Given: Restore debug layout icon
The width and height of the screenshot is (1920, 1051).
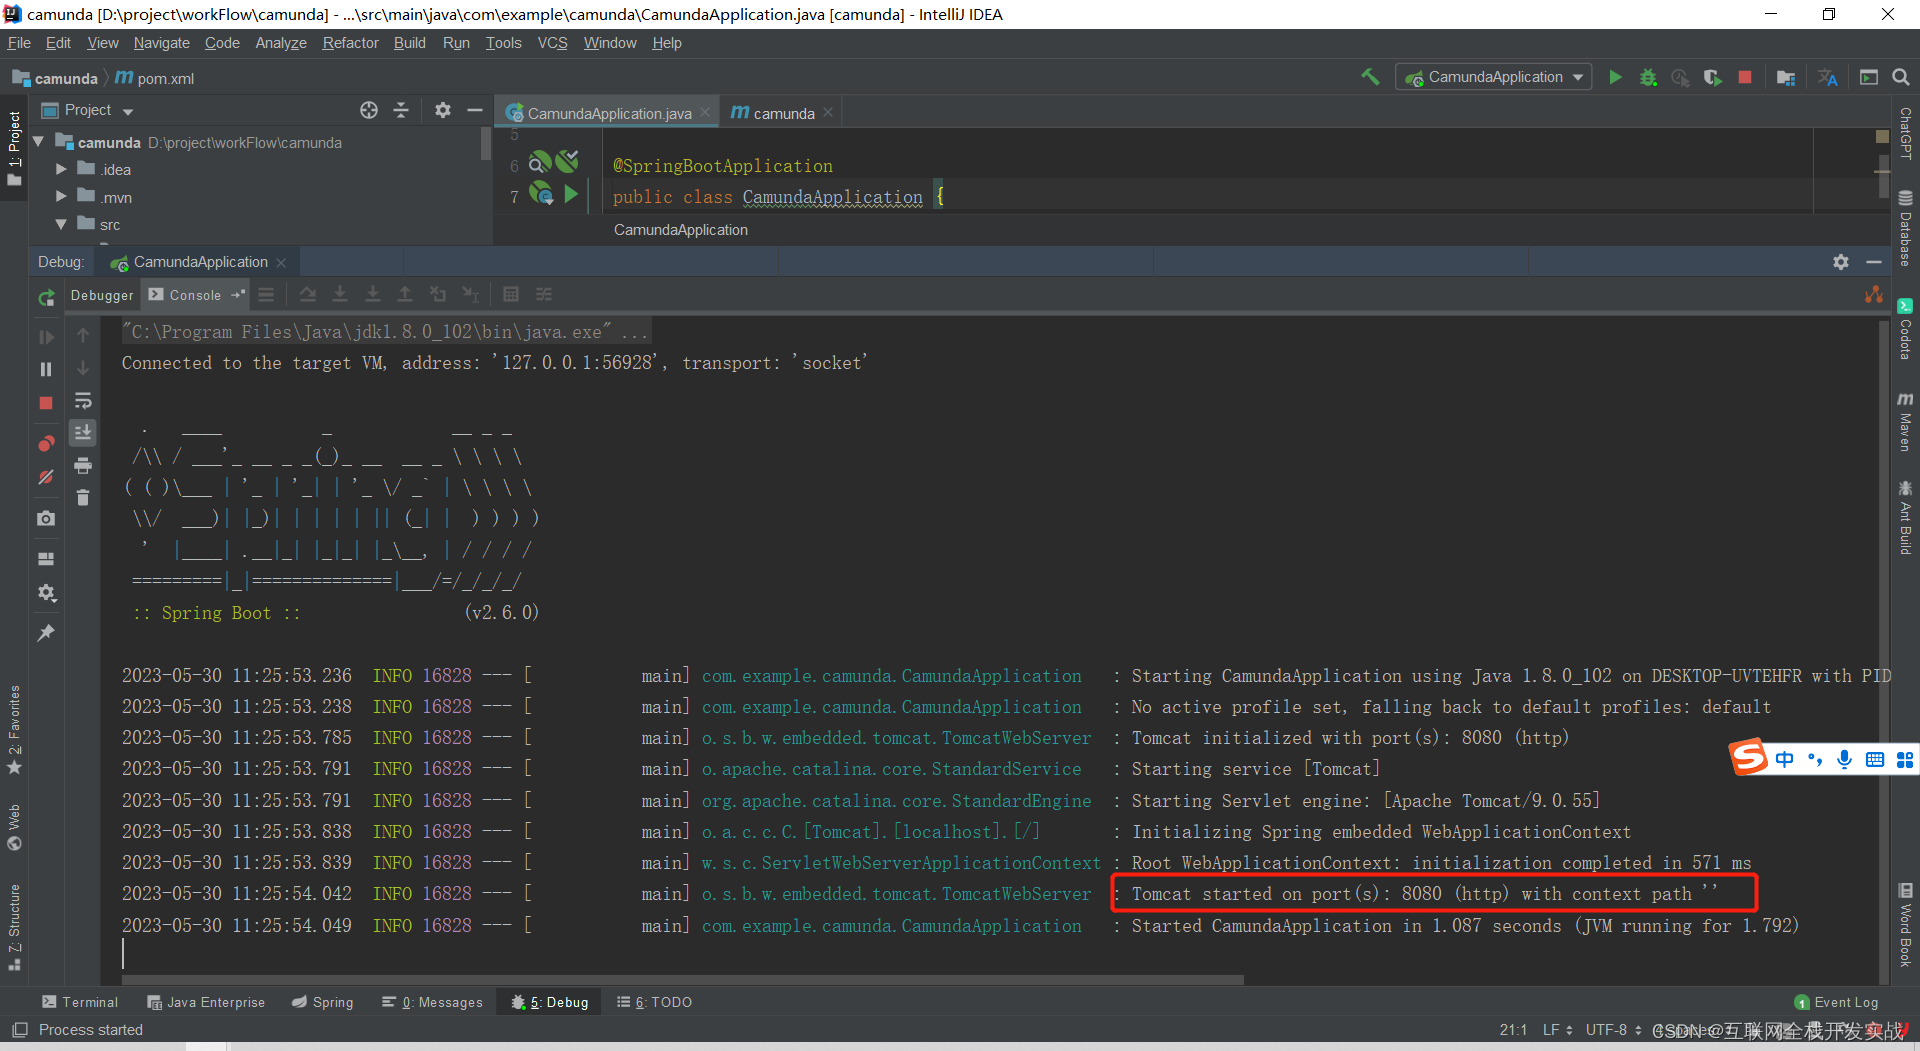Looking at the screenshot, I should tap(46, 558).
